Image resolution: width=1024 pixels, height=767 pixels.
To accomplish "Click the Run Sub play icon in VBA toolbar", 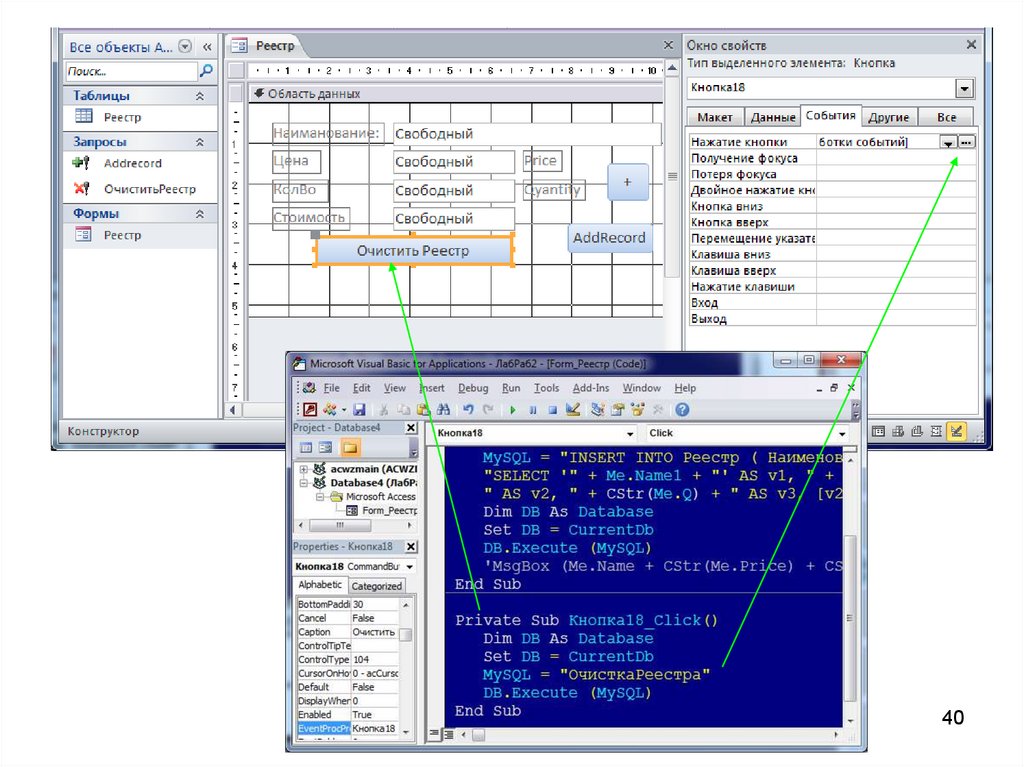I will pyautogui.click(x=513, y=410).
